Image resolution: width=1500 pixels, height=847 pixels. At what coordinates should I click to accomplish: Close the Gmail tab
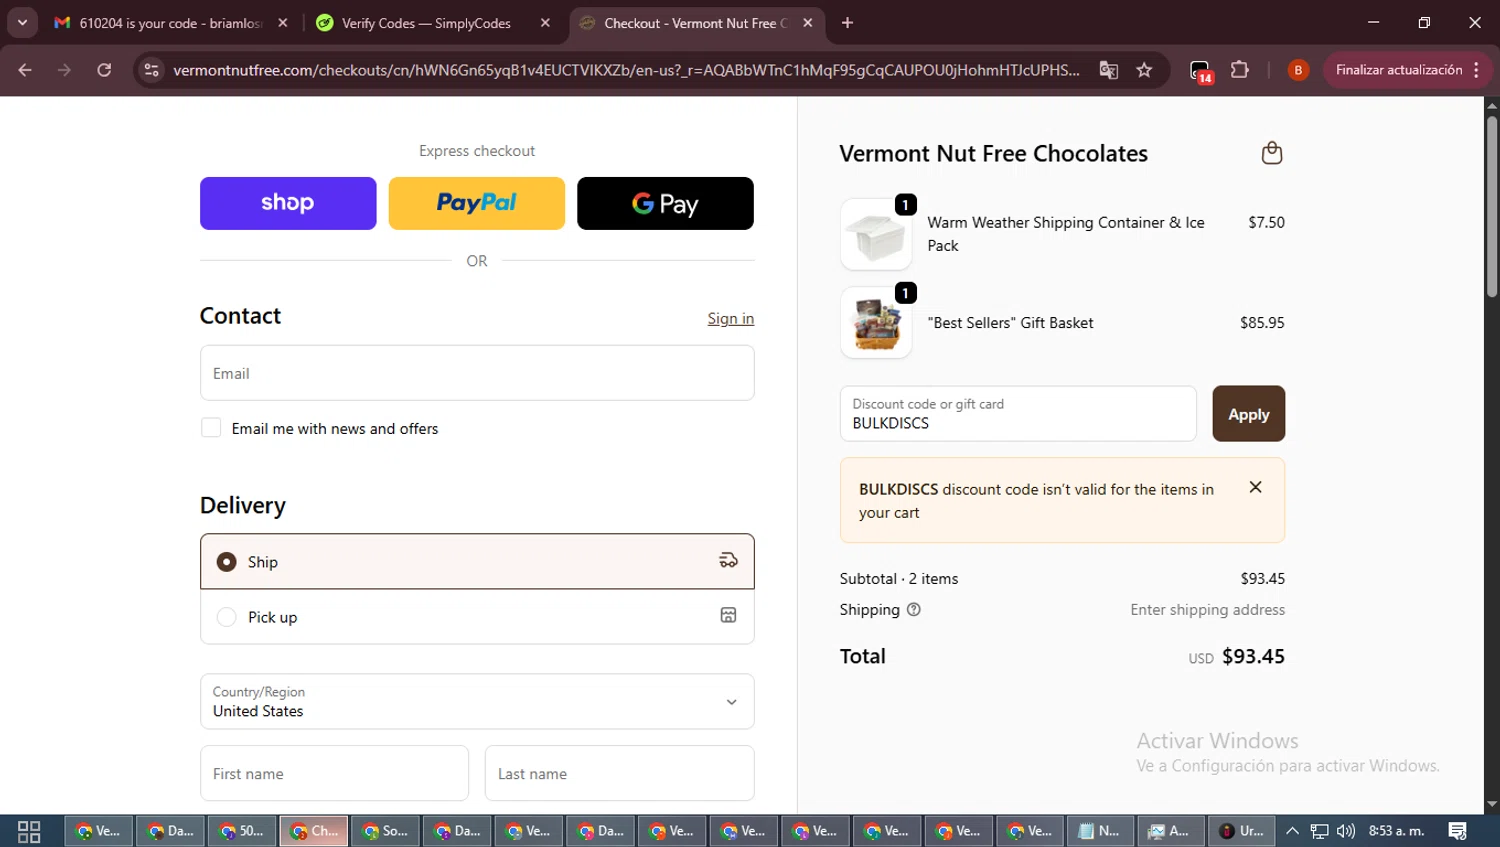coord(283,23)
